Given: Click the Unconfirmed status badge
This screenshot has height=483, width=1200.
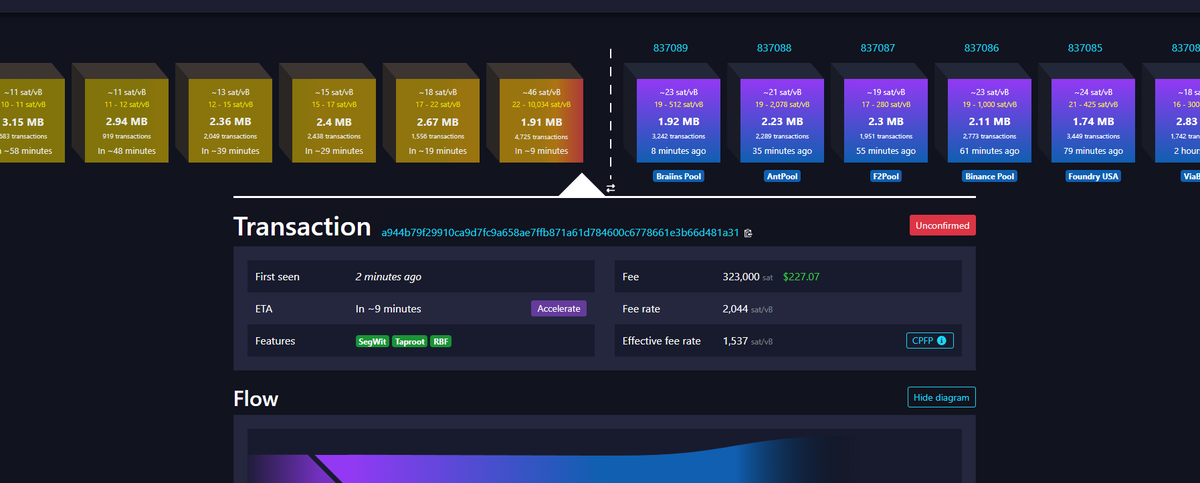Looking at the screenshot, I should [x=942, y=226].
